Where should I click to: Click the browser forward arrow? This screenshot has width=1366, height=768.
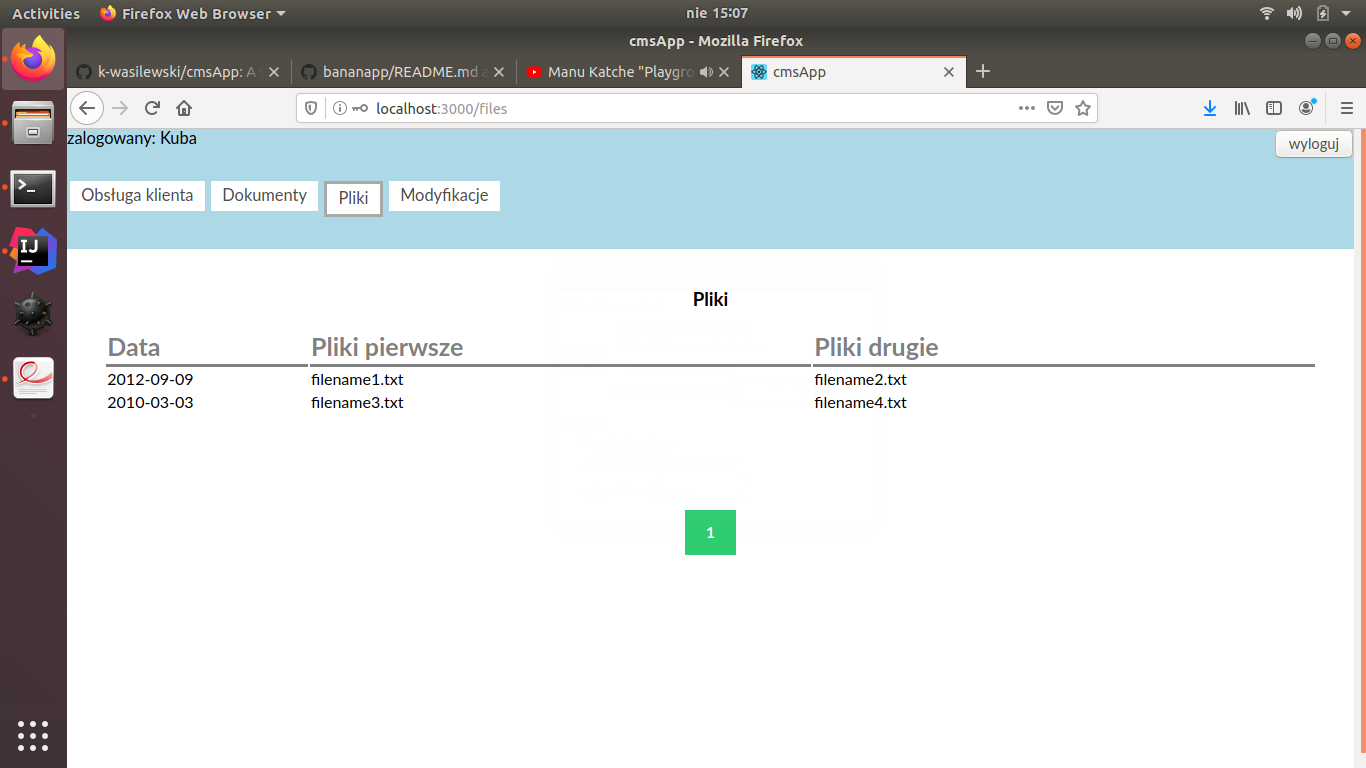tap(120, 108)
